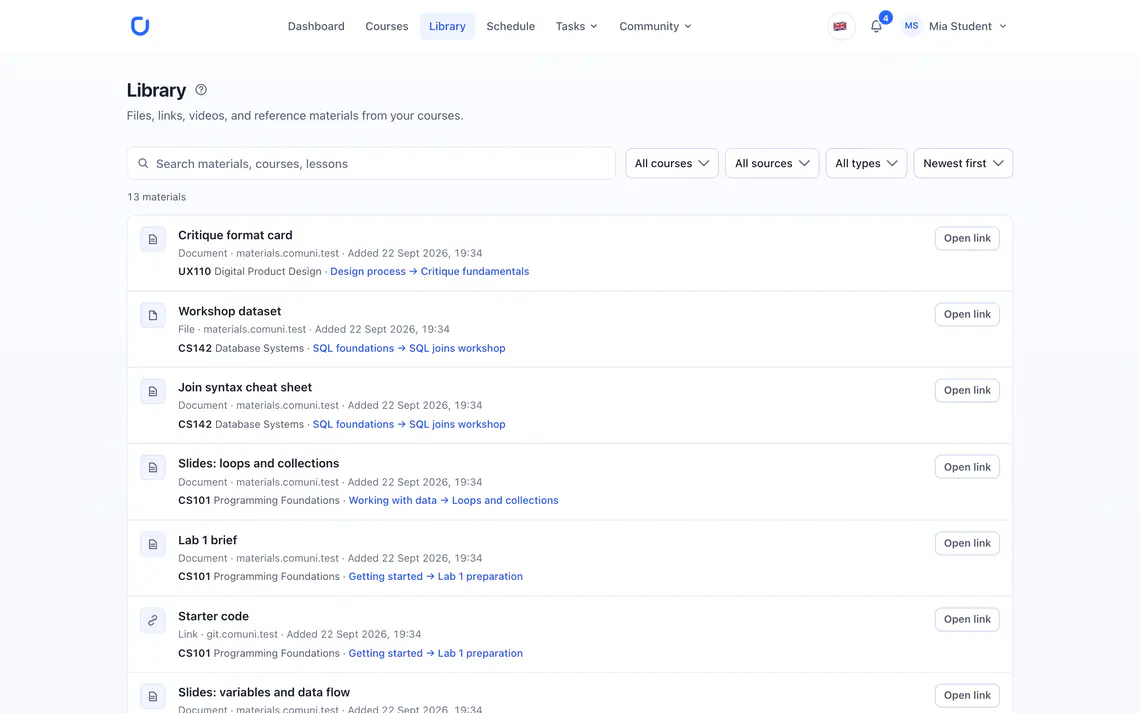
Task: Expand the Community menu
Action: click(655, 26)
